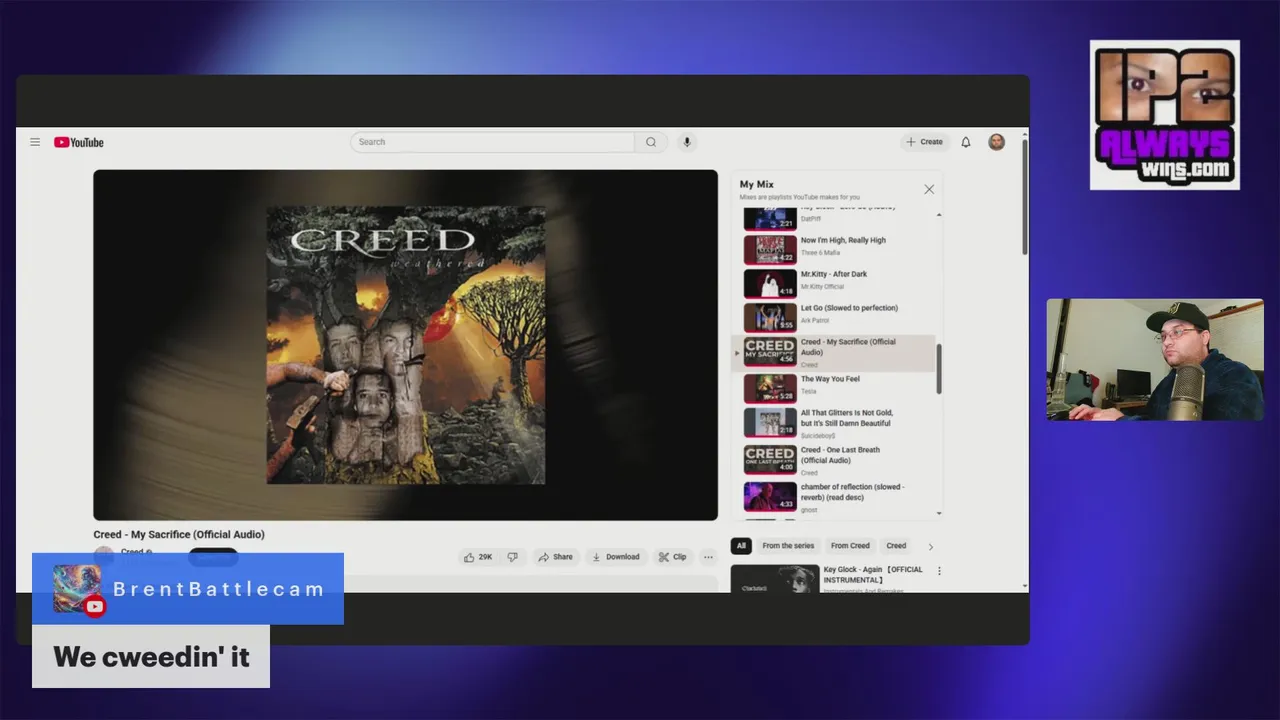The height and width of the screenshot is (720, 1280).
Task: Open the account avatar menu
Action: click(997, 142)
